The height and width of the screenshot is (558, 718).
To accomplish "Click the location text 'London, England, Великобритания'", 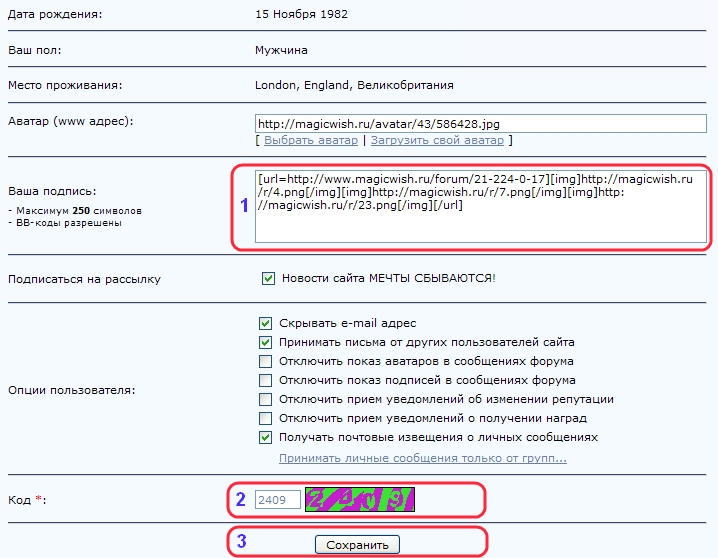I will pyautogui.click(x=354, y=85).
